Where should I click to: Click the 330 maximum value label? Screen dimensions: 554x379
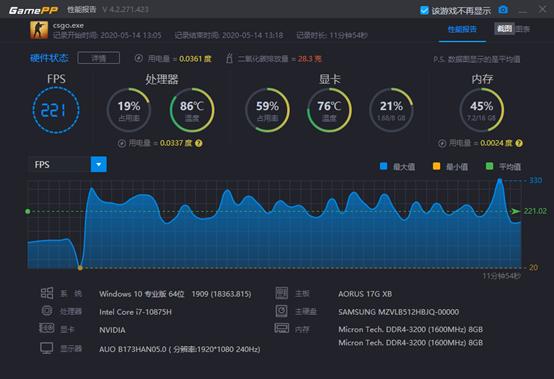[x=535, y=180]
